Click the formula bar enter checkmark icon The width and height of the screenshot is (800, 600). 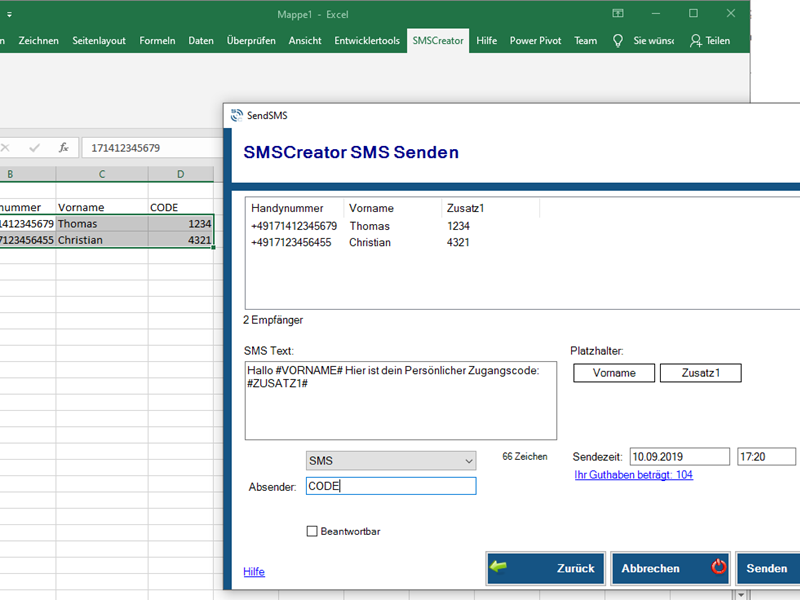[x=34, y=148]
